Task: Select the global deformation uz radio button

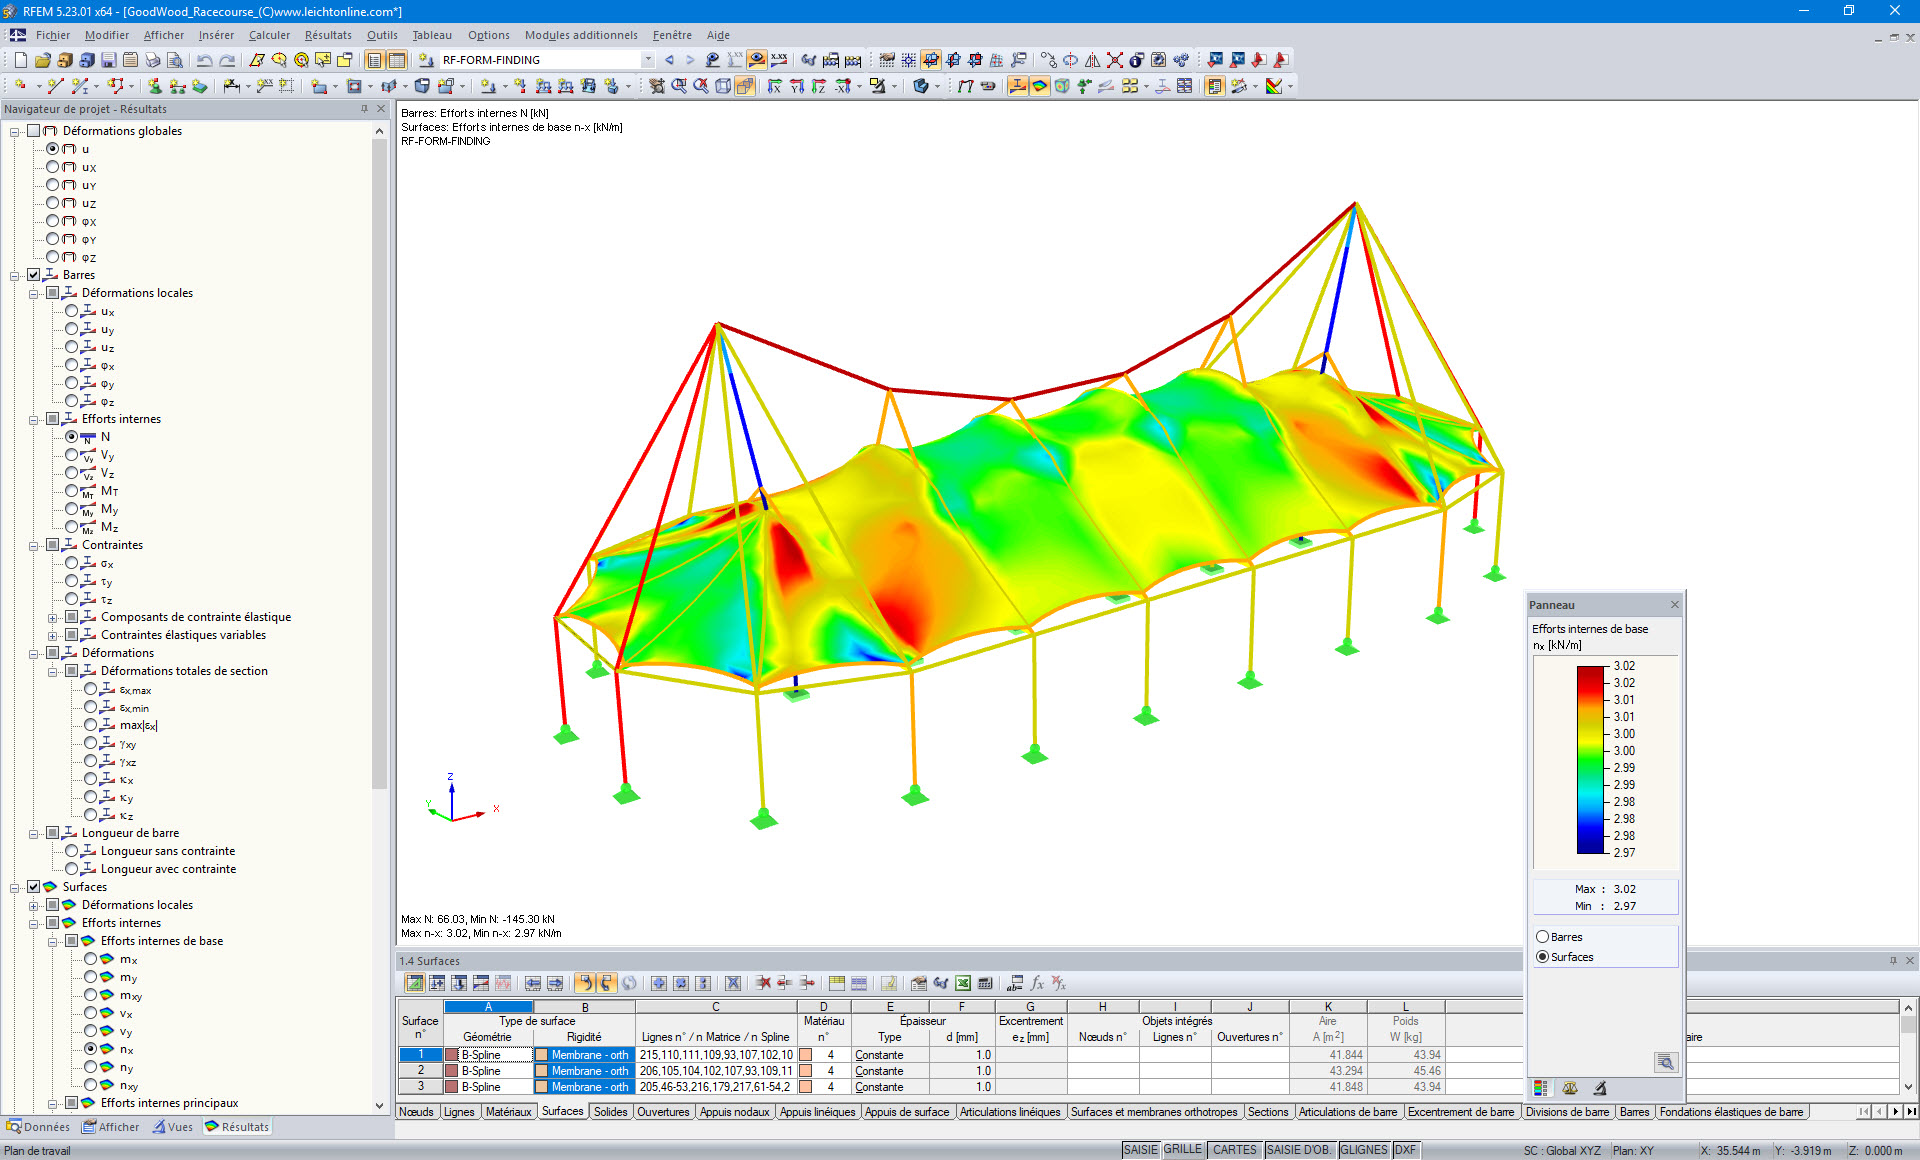Action: [x=52, y=203]
